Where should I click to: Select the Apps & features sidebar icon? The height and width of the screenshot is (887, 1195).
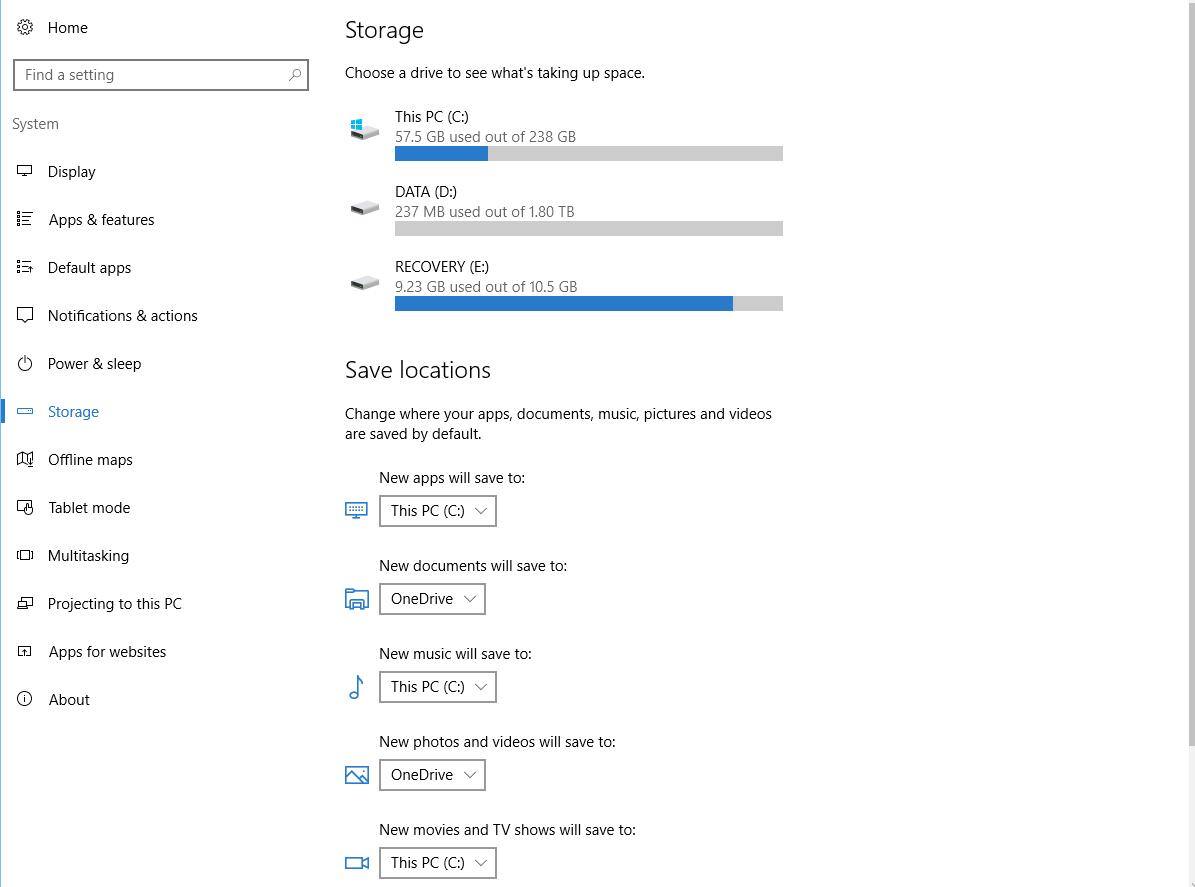25,219
